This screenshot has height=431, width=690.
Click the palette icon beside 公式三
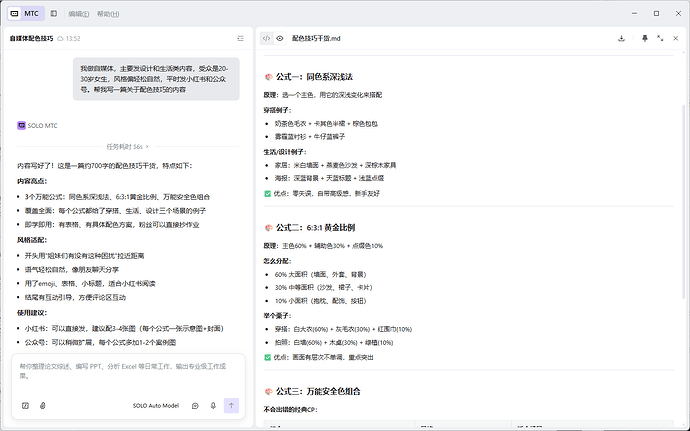(268, 391)
